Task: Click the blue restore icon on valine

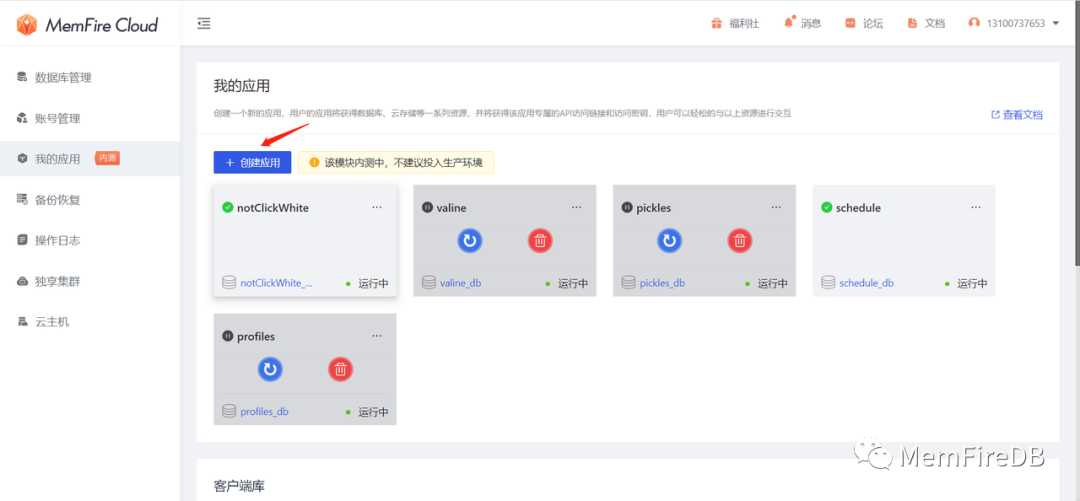Action: [470, 241]
